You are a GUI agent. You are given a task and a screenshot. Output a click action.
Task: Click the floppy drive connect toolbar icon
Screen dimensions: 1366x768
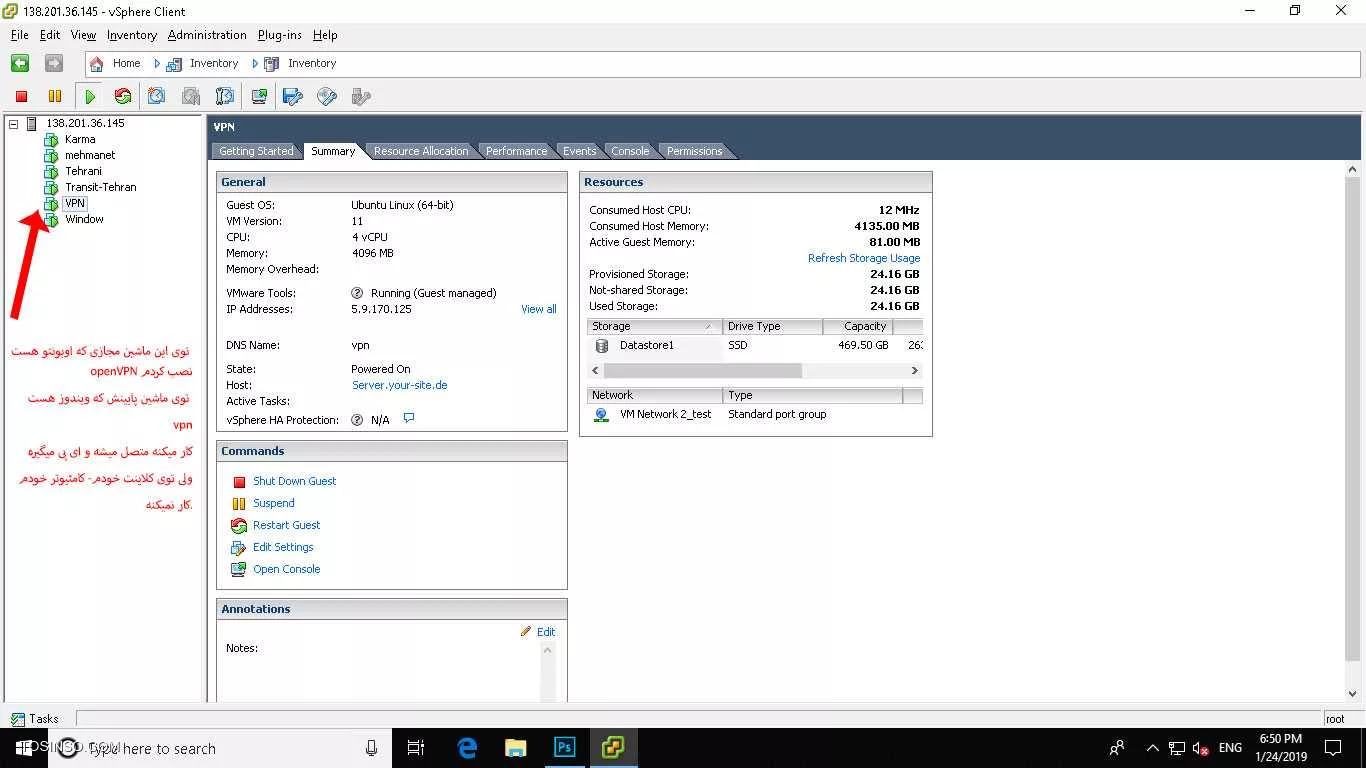(x=293, y=96)
